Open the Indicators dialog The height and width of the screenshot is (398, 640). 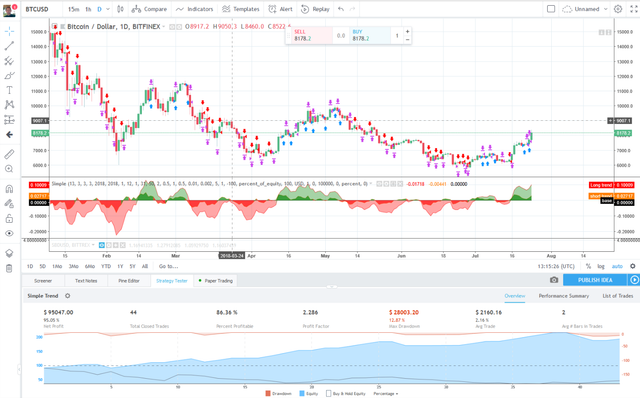point(195,9)
